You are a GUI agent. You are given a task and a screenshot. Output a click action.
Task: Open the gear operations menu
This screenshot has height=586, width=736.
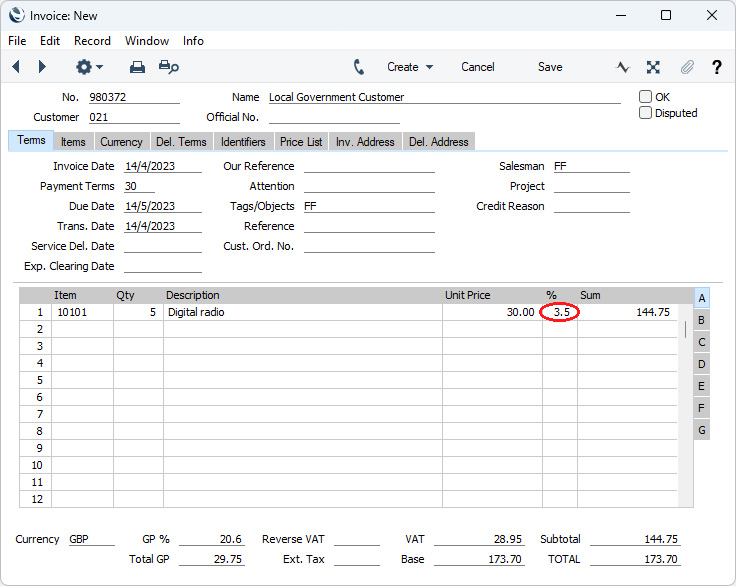[89, 67]
